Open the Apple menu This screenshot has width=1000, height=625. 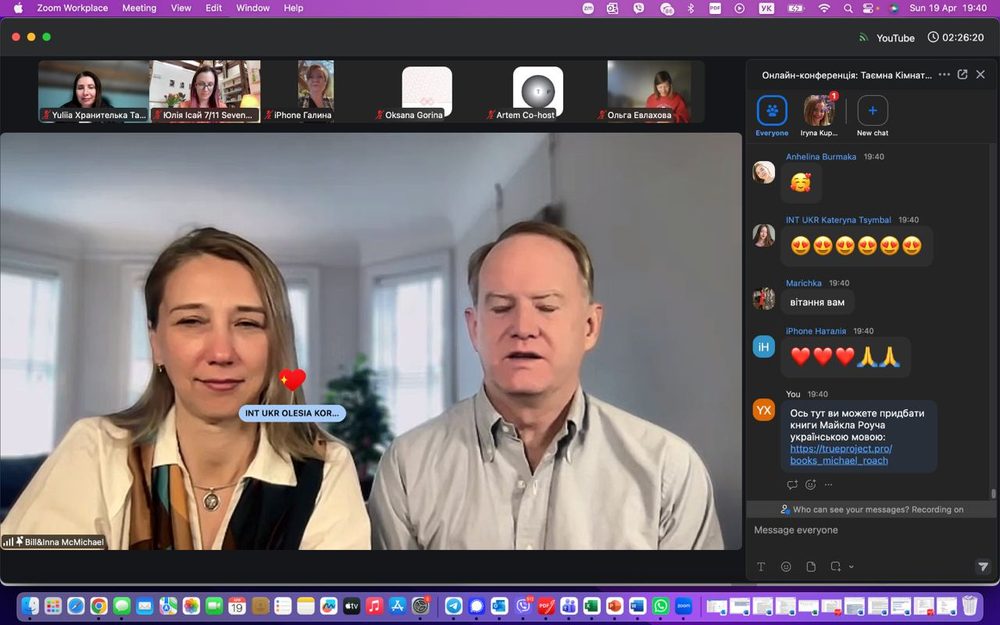tap(18, 8)
